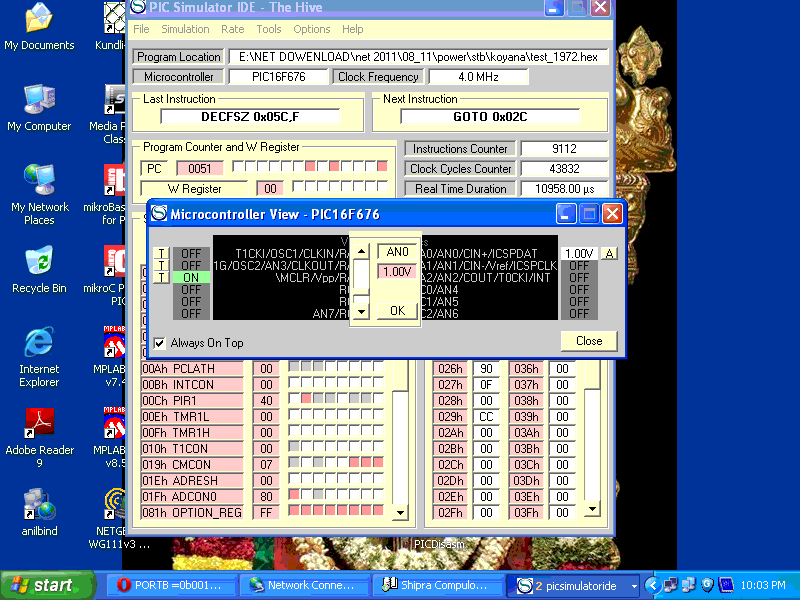The image size is (800, 600).
Task: Toggle Always On Top checkbox
Action: (x=160, y=343)
